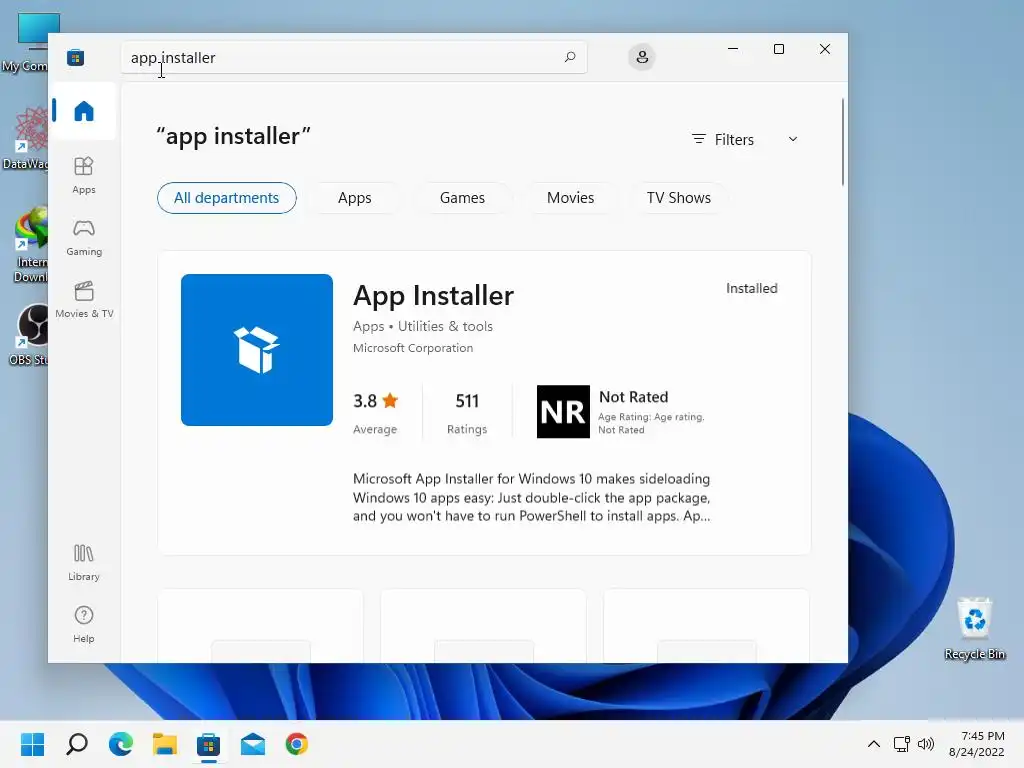This screenshot has width=1024, height=768.
Task: Launch Microsoft Edge from taskbar
Action: (x=121, y=744)
